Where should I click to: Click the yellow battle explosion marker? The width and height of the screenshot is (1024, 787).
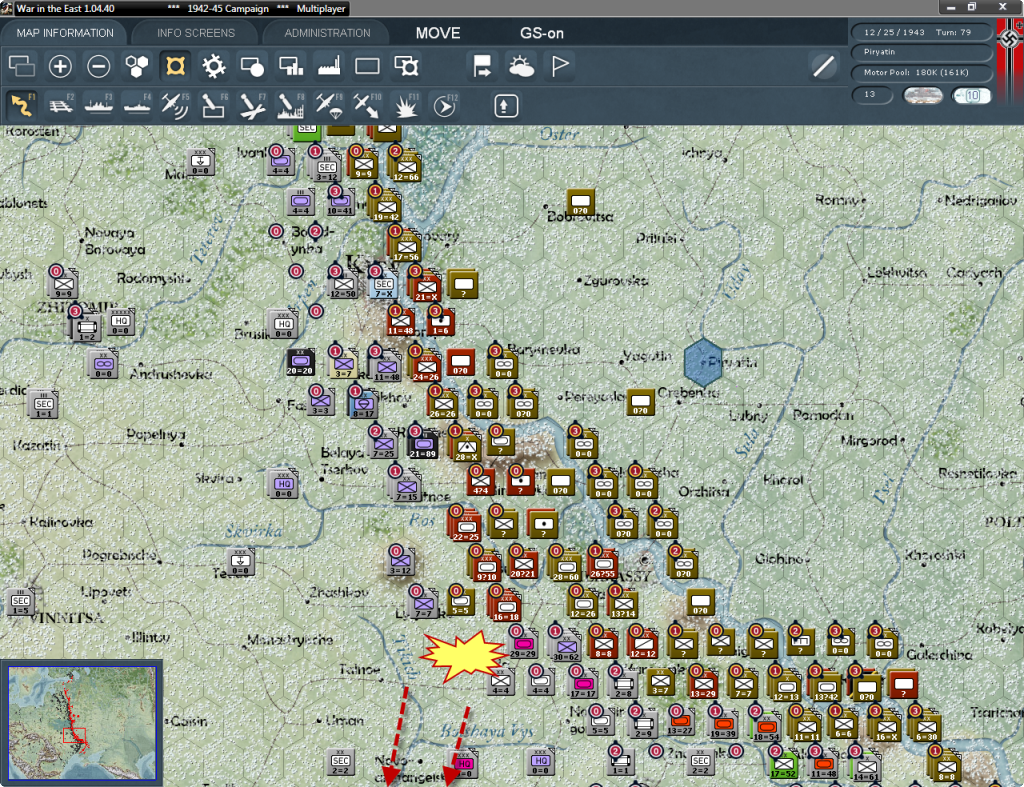(462, 656)
